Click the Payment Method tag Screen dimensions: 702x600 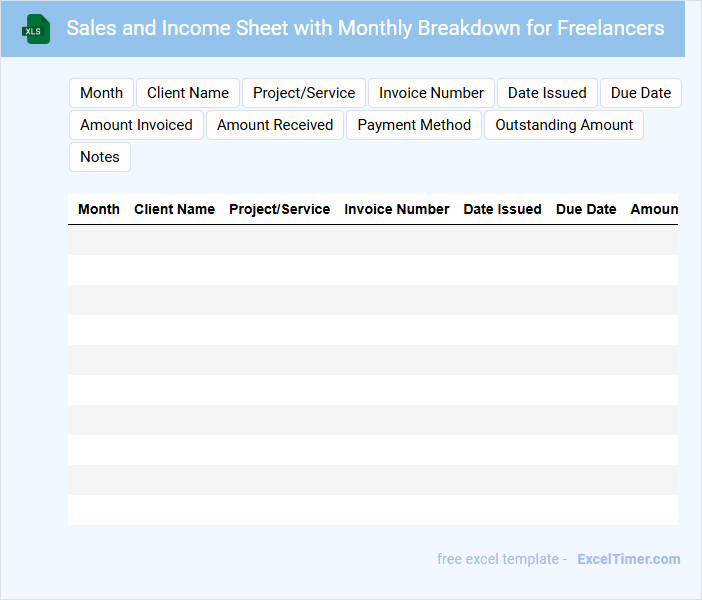[x=414, y=125]
